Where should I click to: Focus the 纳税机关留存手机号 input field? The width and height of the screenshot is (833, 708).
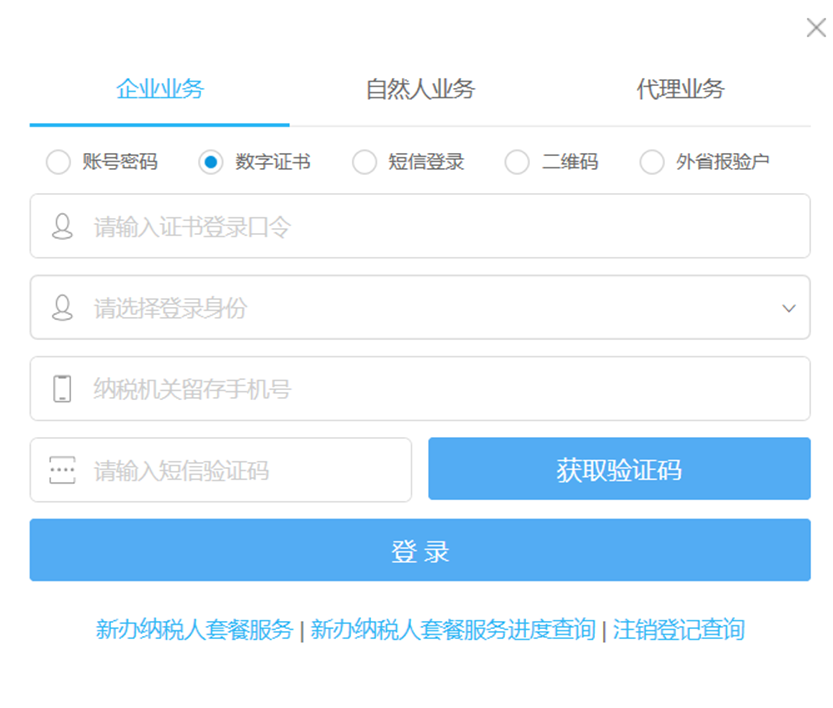tap(420, 388)
